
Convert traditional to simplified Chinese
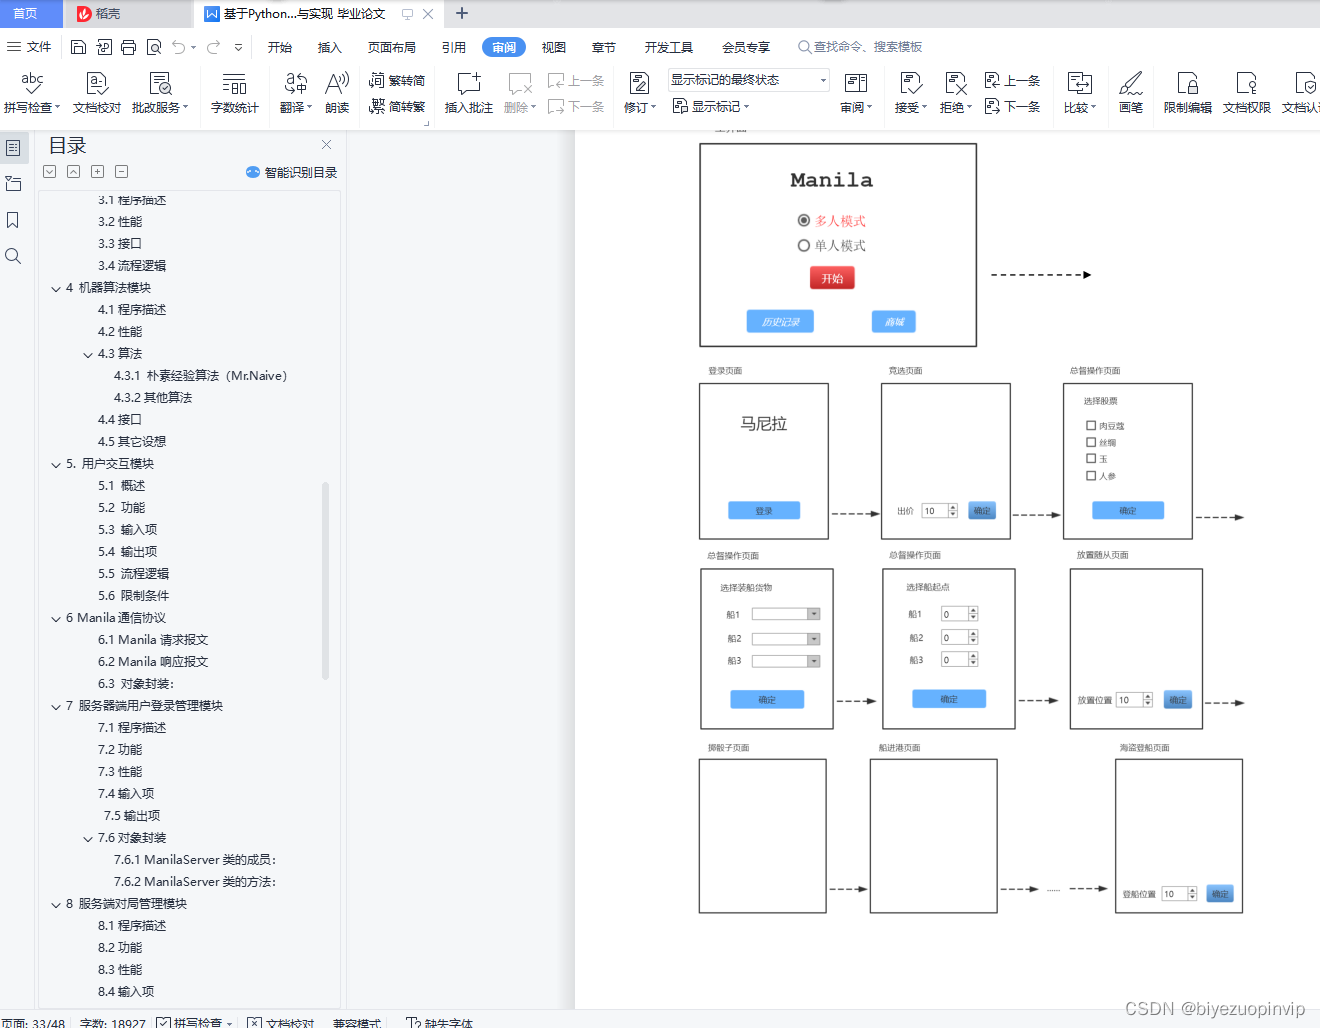397,80
